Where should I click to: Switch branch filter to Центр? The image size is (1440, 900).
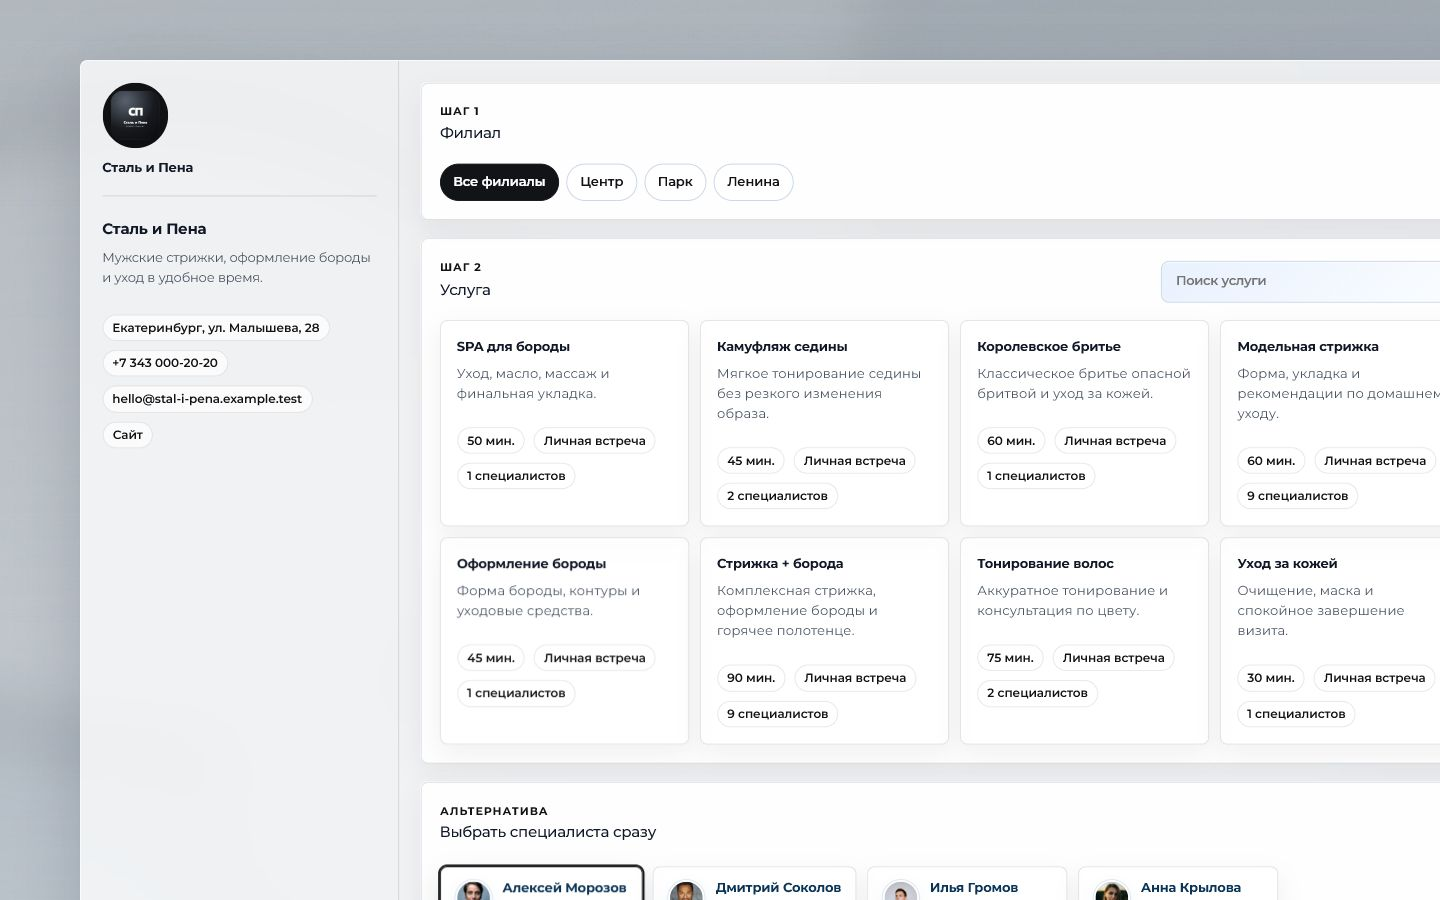[602, 182]
